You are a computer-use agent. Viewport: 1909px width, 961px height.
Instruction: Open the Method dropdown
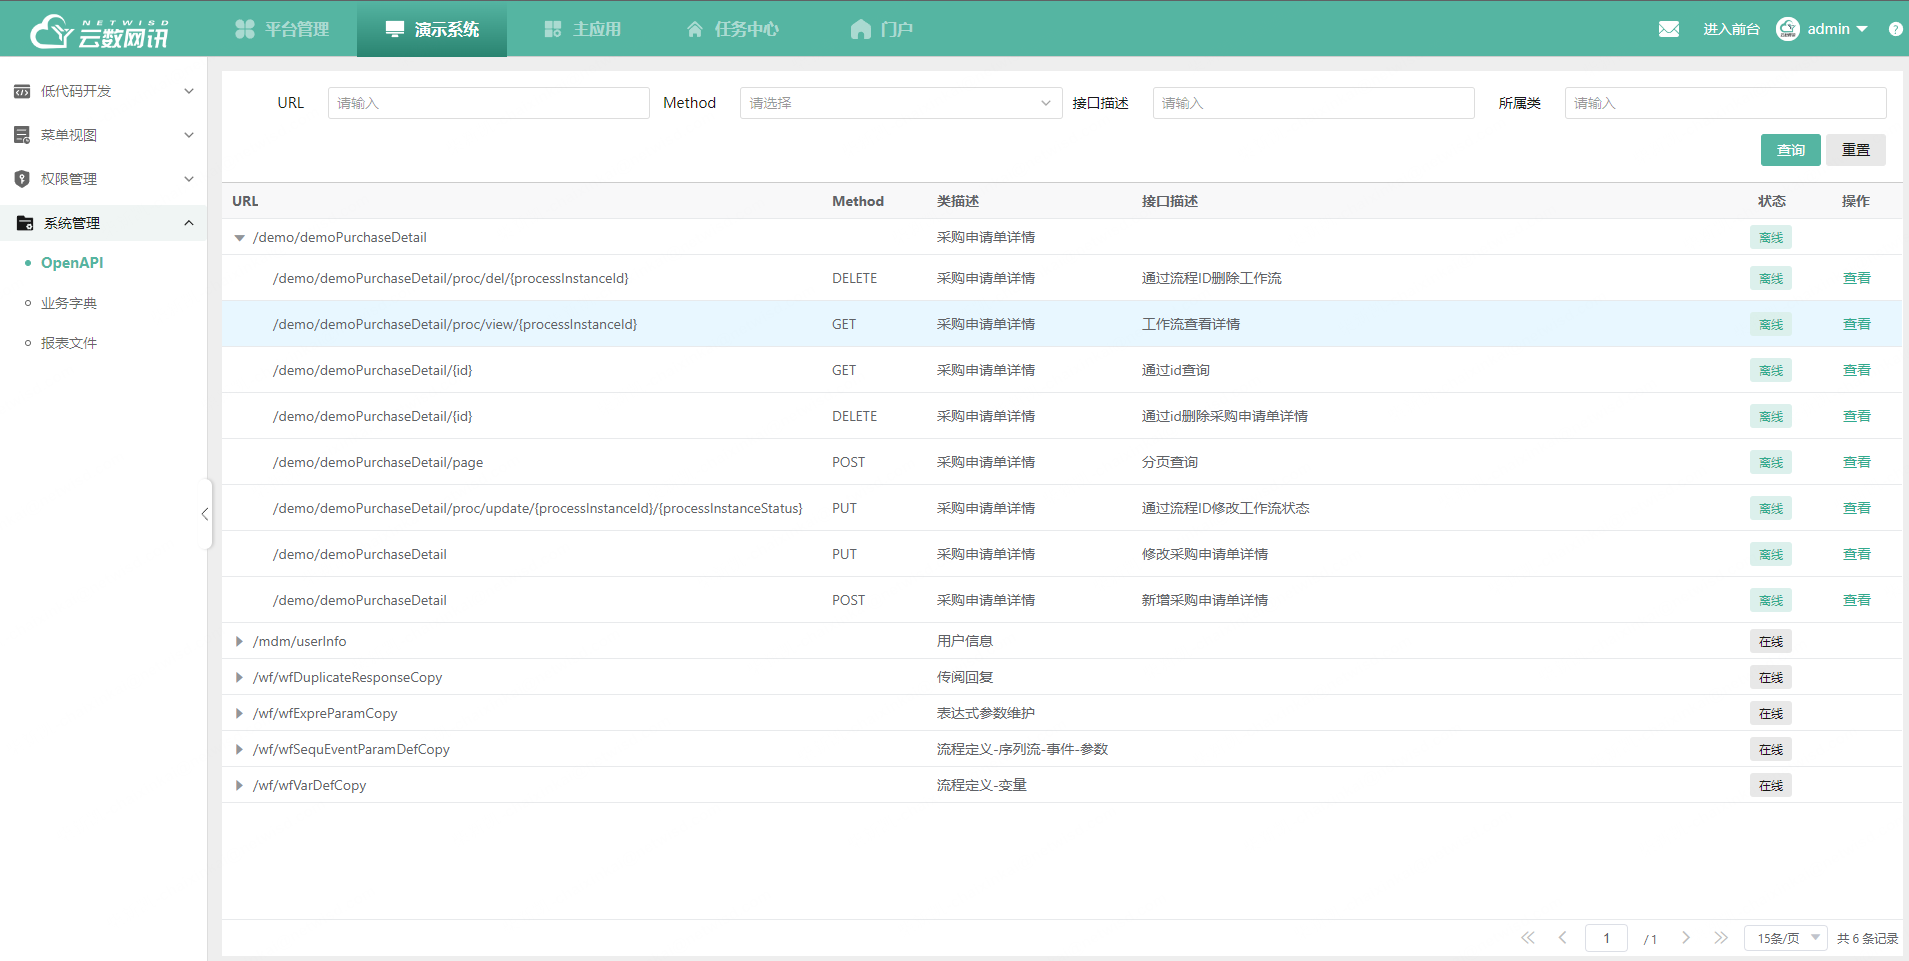point(898,102)
